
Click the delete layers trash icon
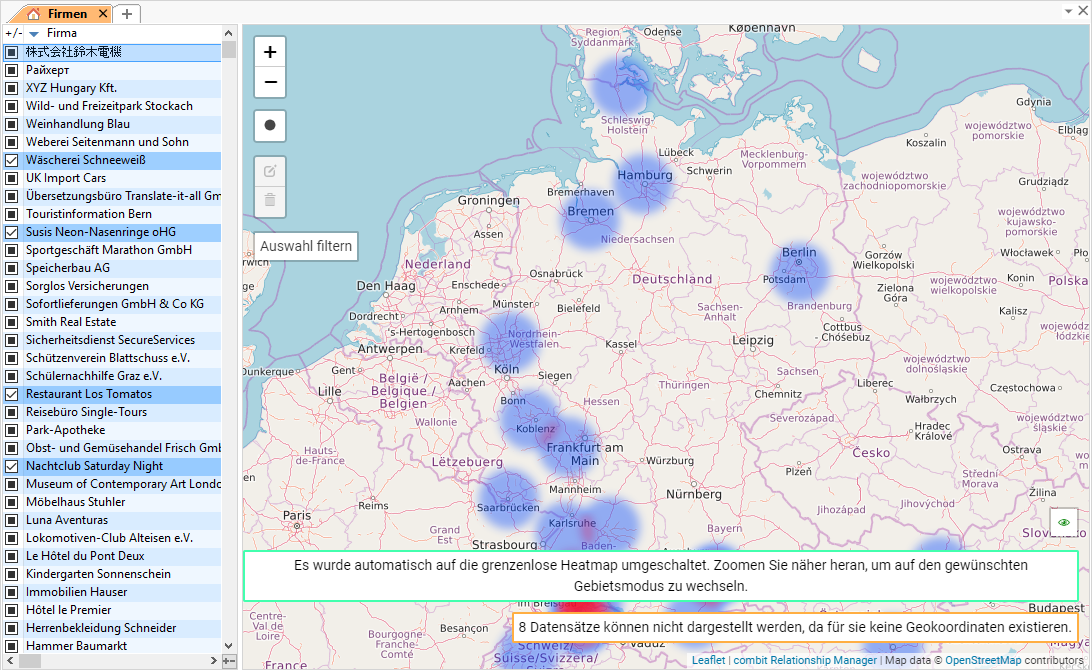pos(270,201)
